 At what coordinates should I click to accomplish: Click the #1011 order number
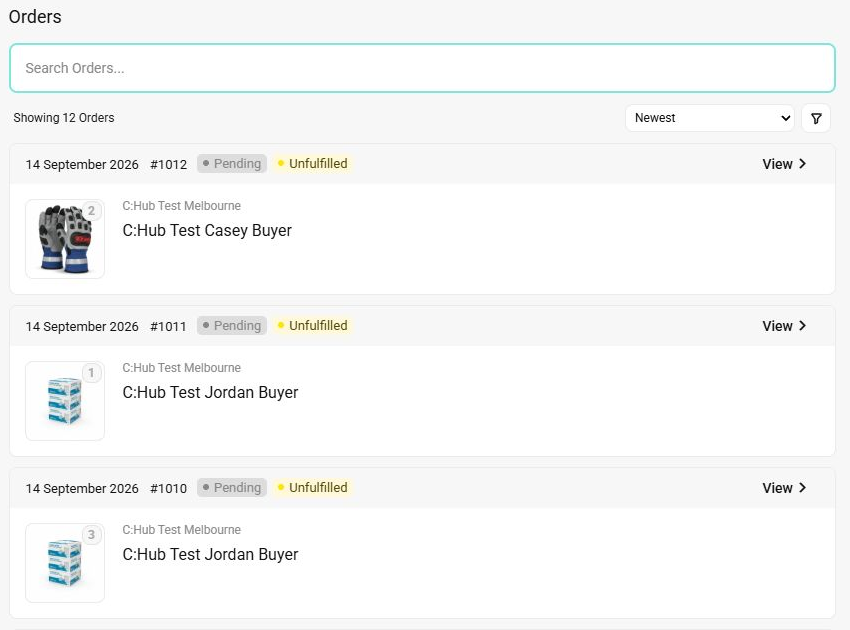(169, 326)
